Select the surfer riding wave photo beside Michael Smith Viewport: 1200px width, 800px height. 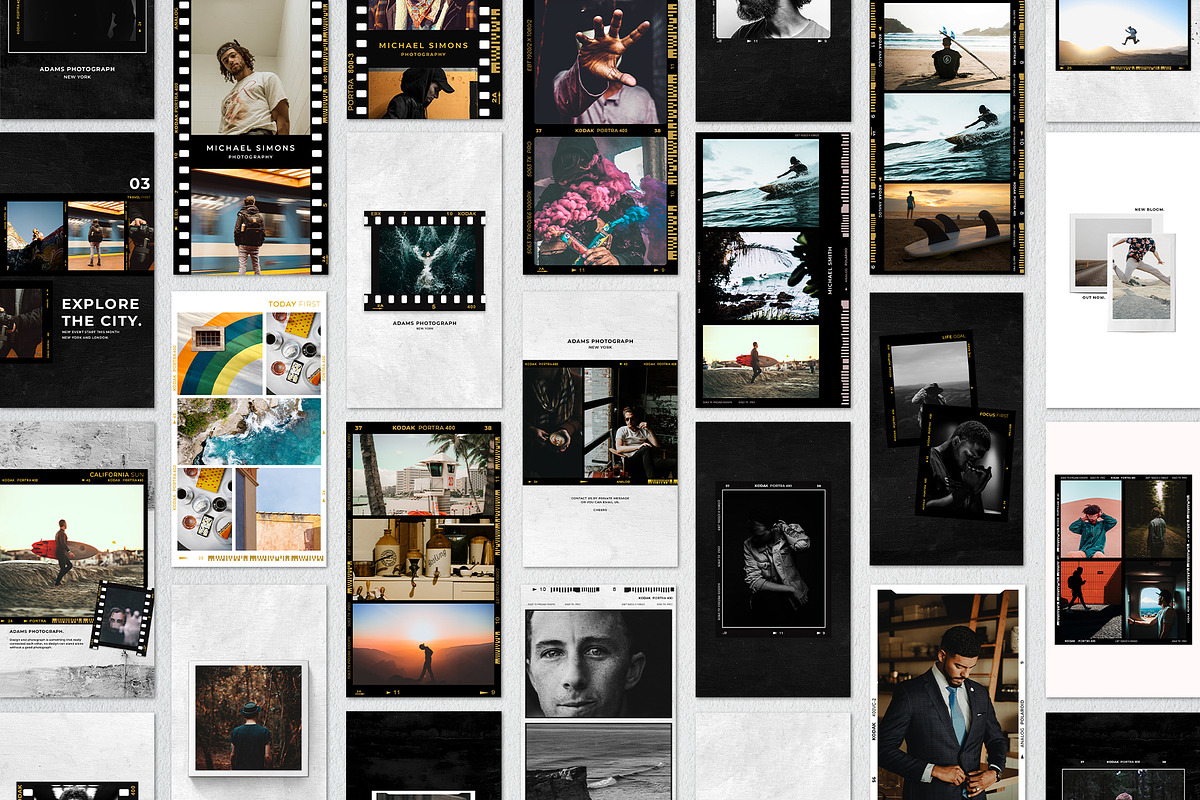[x=760, y=183]
